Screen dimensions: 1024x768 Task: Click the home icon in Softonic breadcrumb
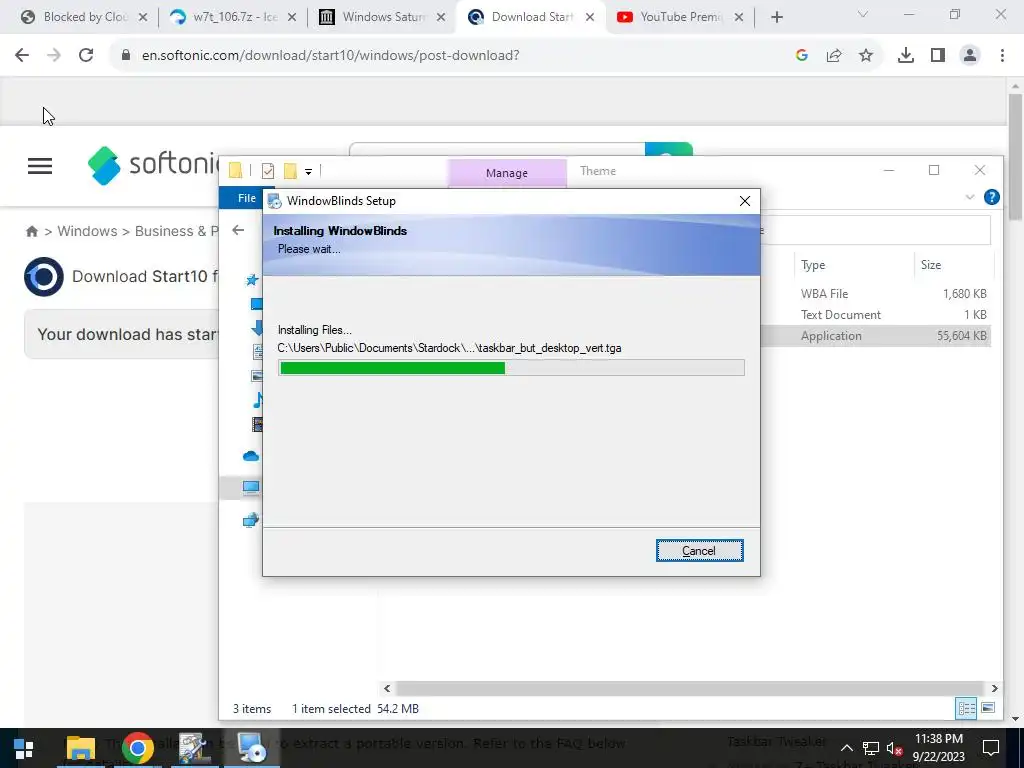tap(31, 231)
